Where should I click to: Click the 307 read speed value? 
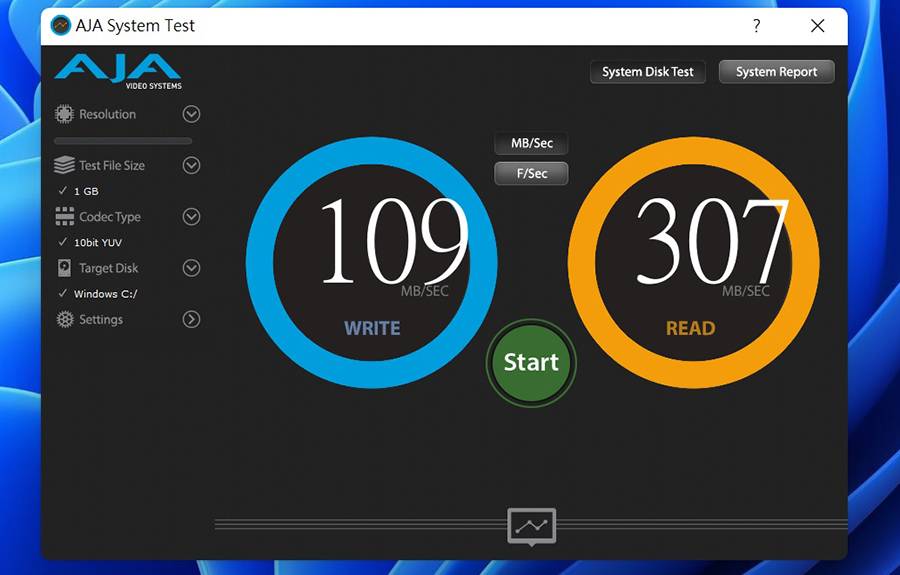point(712,240)
